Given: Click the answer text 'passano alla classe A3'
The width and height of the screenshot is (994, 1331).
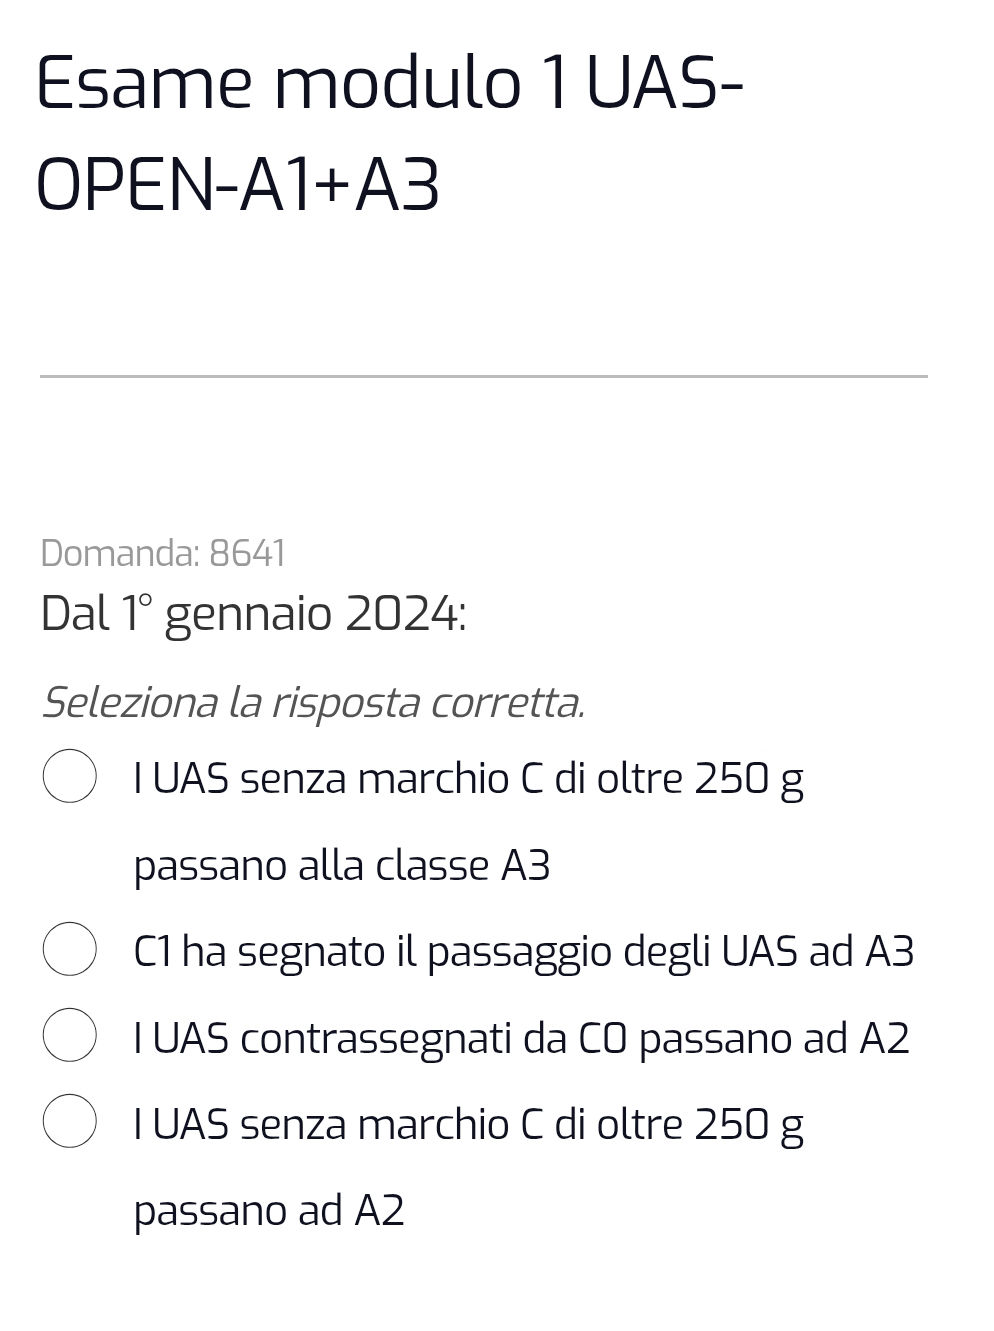Looking at the screenshot, I should (x=345, y=866).
